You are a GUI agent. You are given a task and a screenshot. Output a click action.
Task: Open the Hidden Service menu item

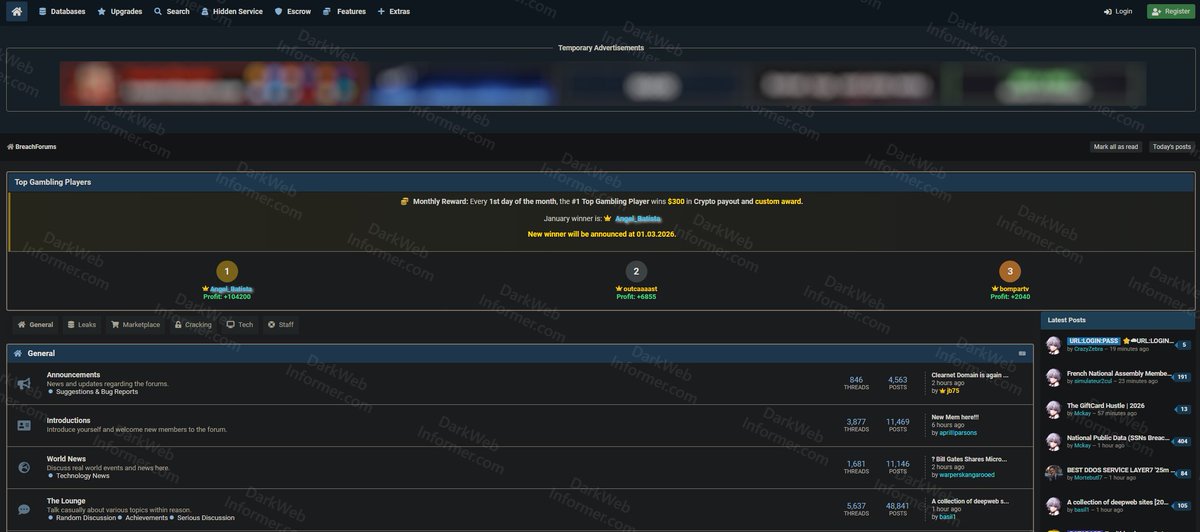pyautogui.click(x=231, y=11)
